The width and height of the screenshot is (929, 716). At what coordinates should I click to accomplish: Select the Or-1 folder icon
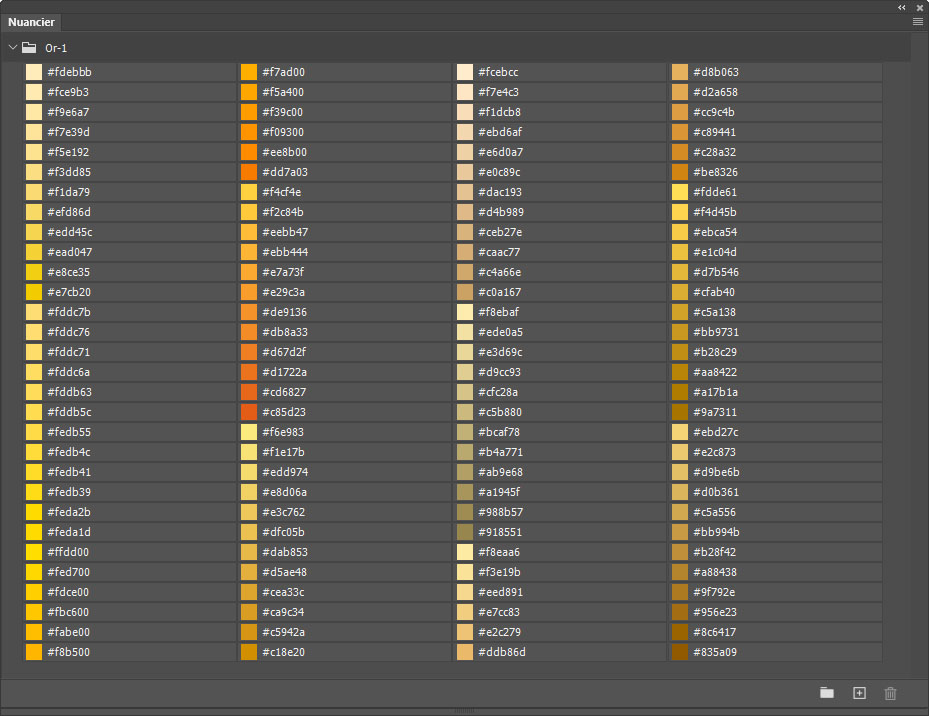tap(29, 47)
